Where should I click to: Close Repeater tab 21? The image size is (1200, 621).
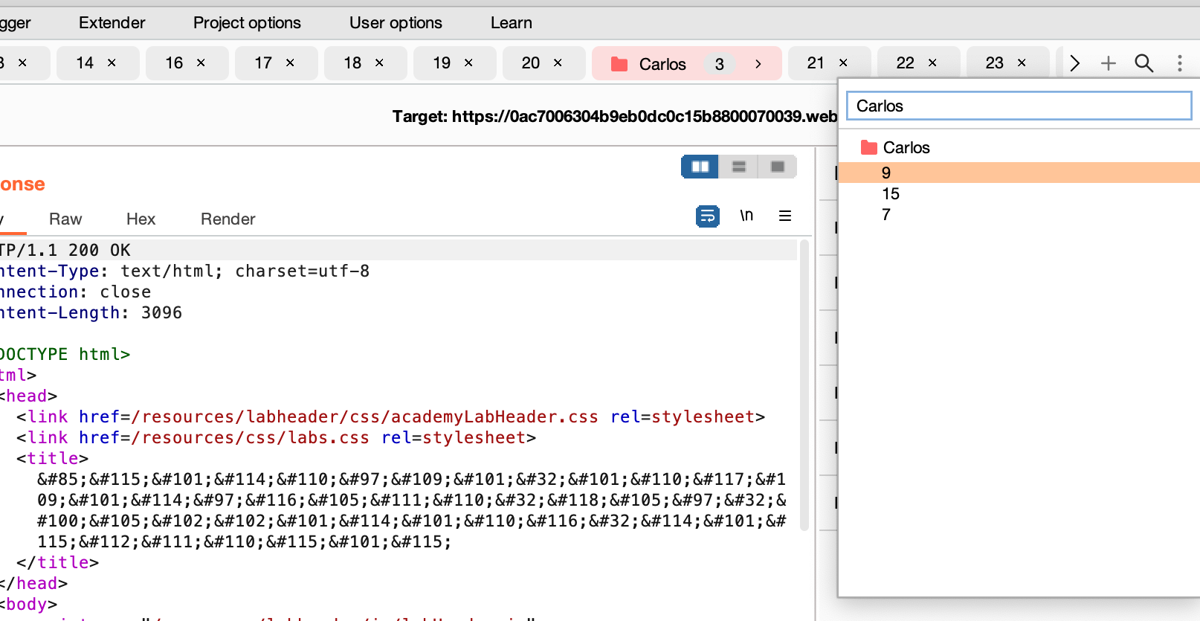point(843,63)
